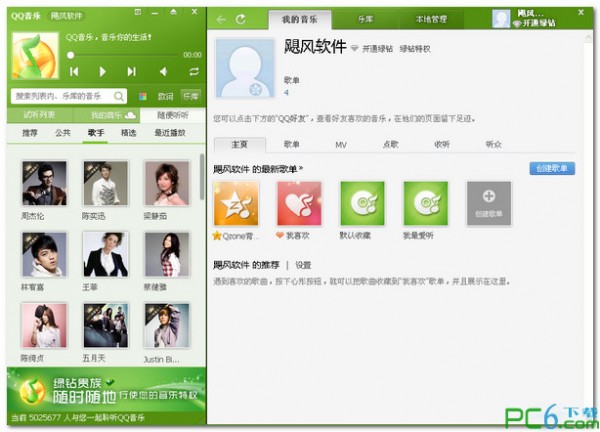
Task: Skip to the next track
Action: [132, 72]
